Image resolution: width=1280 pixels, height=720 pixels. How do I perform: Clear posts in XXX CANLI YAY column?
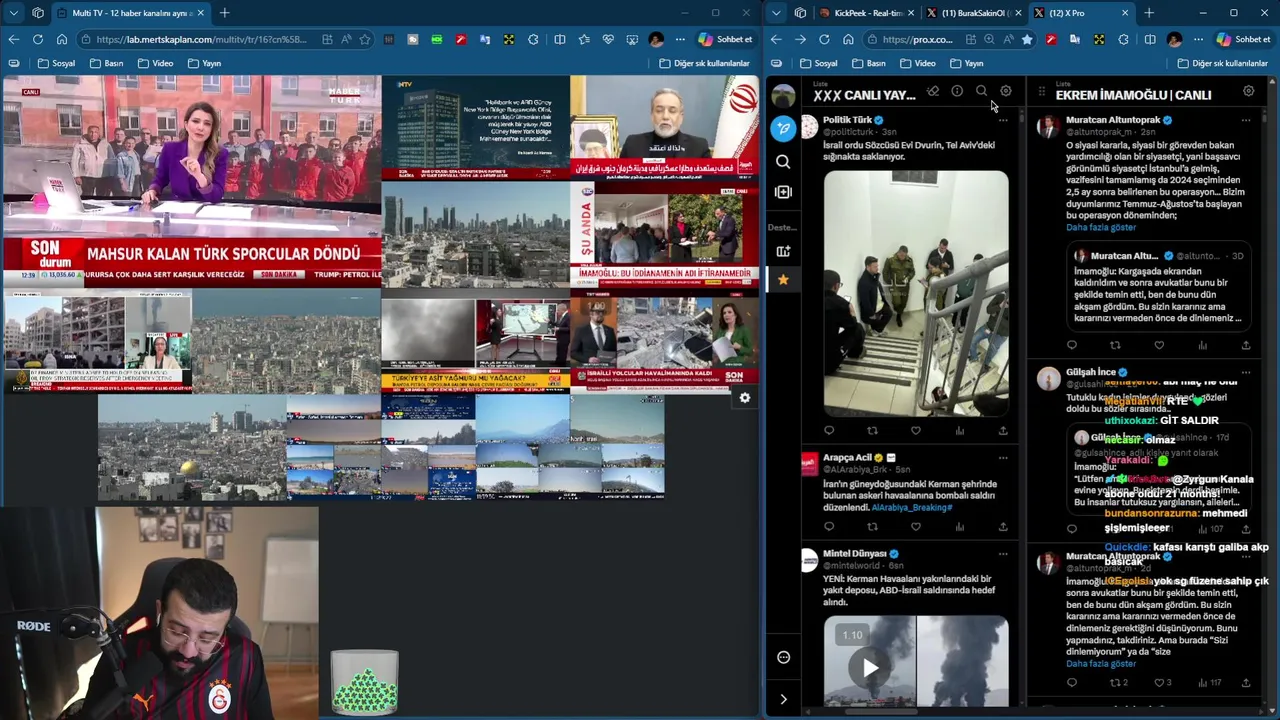tap(933, 91)
